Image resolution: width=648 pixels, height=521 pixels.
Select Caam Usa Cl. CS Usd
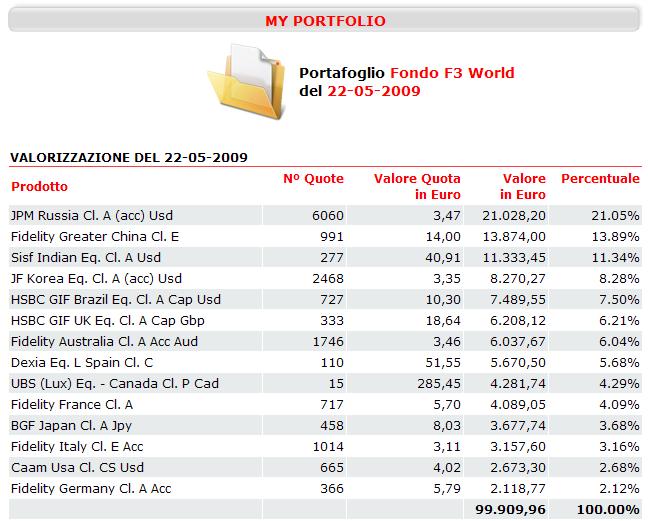click(77, 468)
